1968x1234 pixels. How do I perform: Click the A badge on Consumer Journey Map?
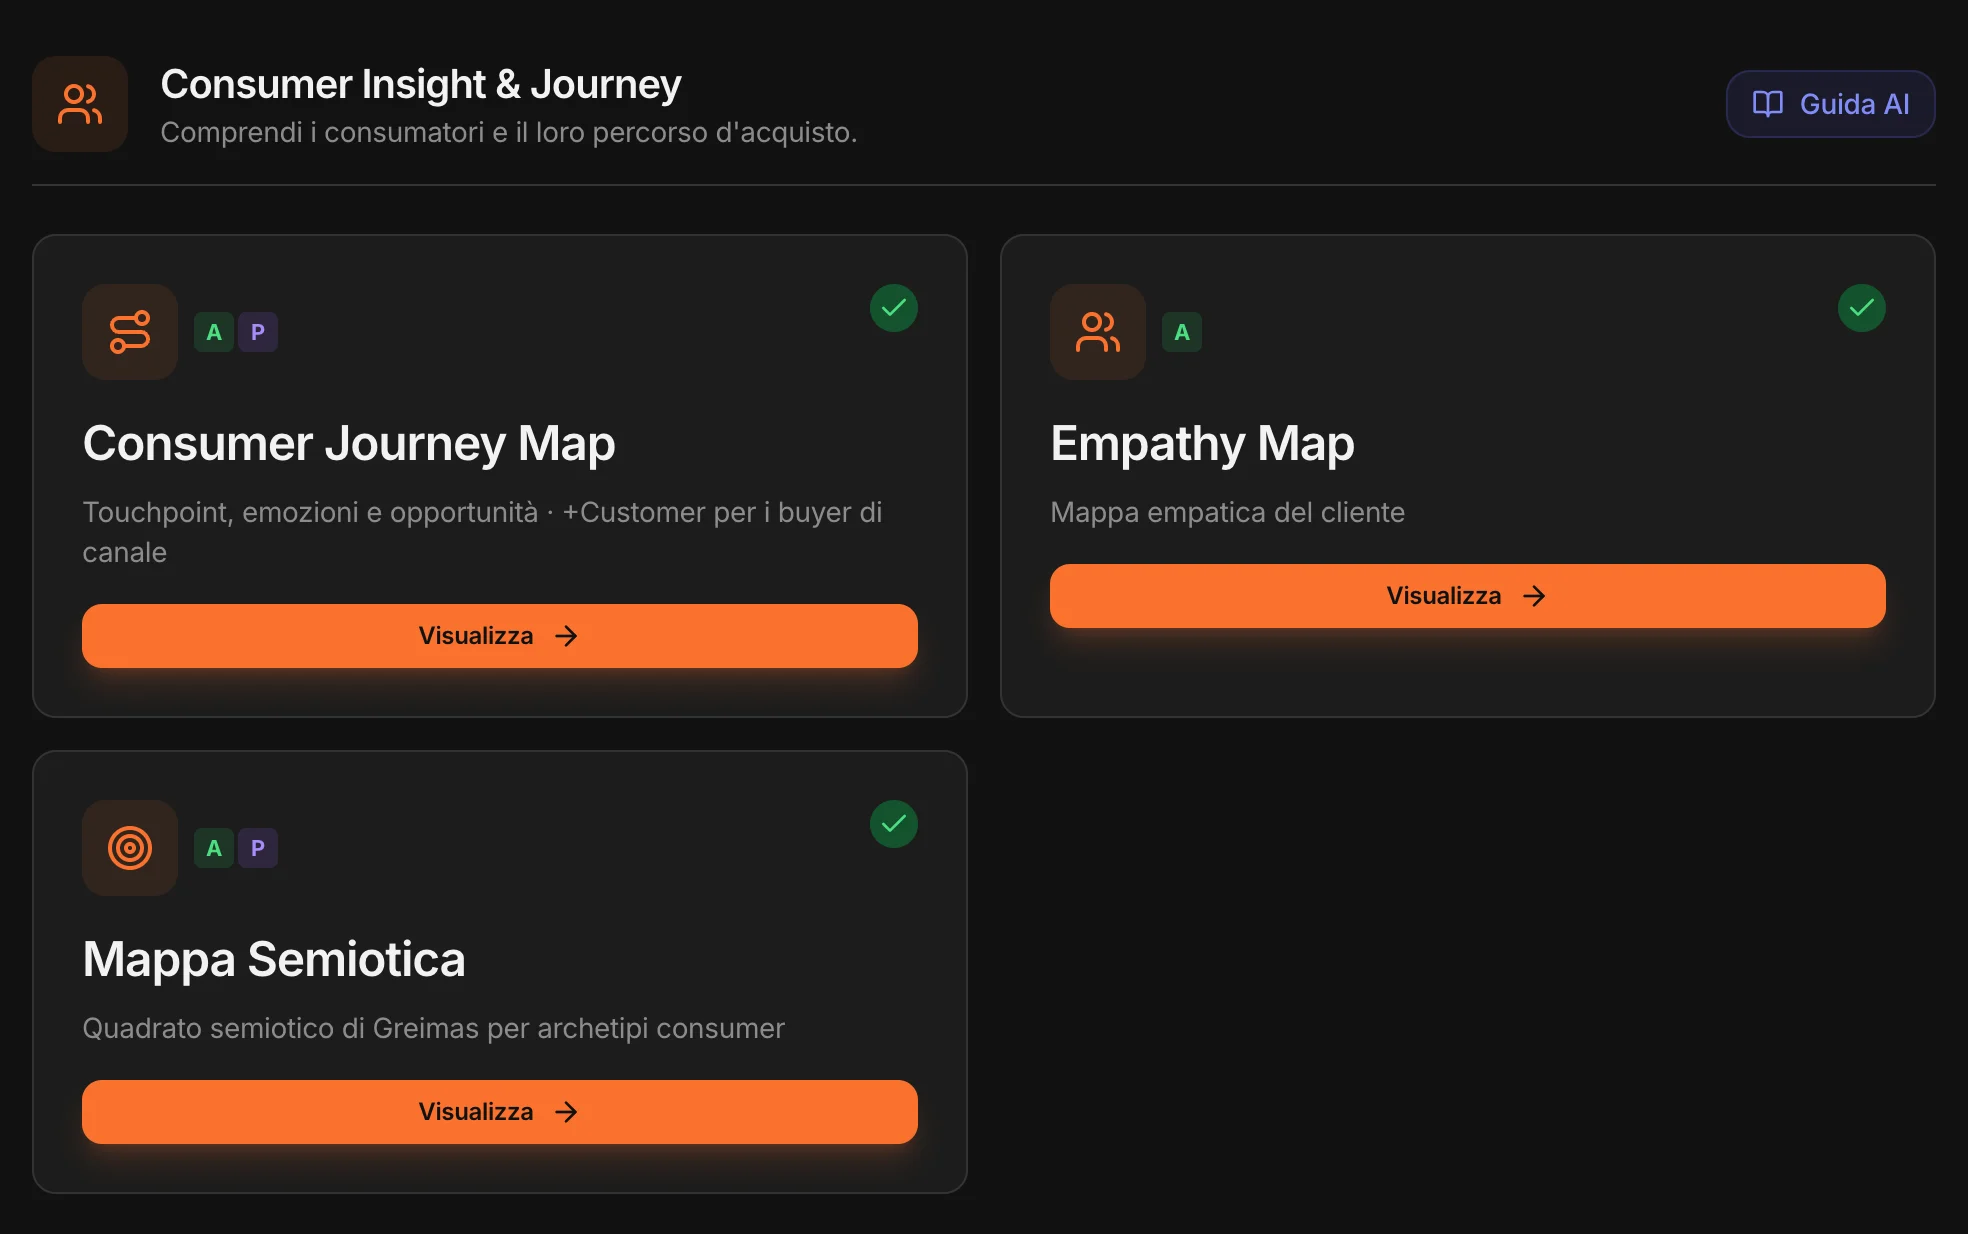pos(214,332)
